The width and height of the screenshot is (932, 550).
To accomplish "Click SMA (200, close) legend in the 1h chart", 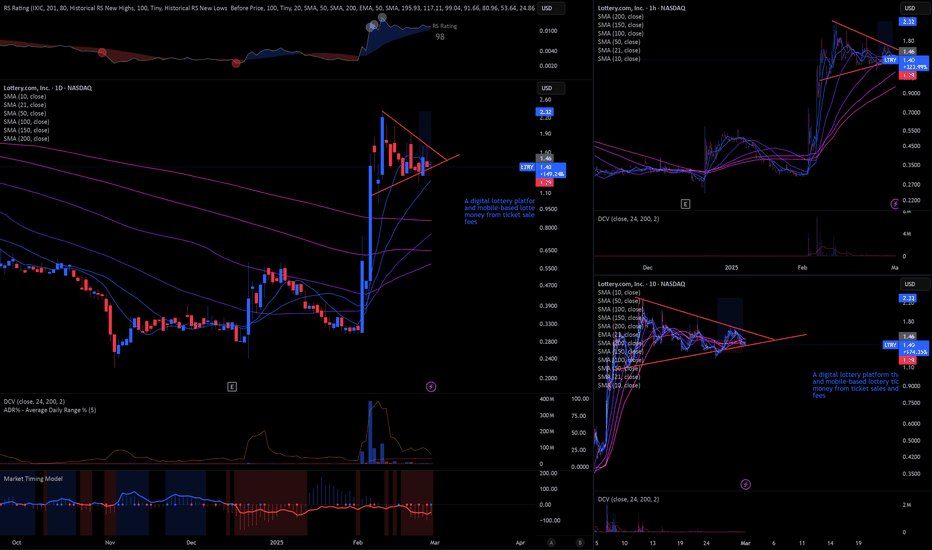I will pos(621,17).
